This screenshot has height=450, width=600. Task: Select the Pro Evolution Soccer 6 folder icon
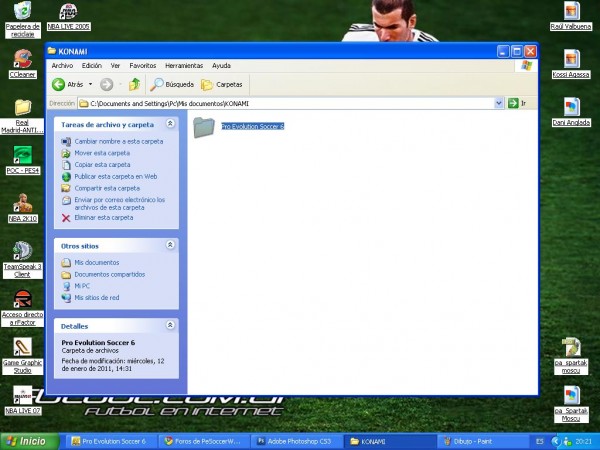(204, 127)
